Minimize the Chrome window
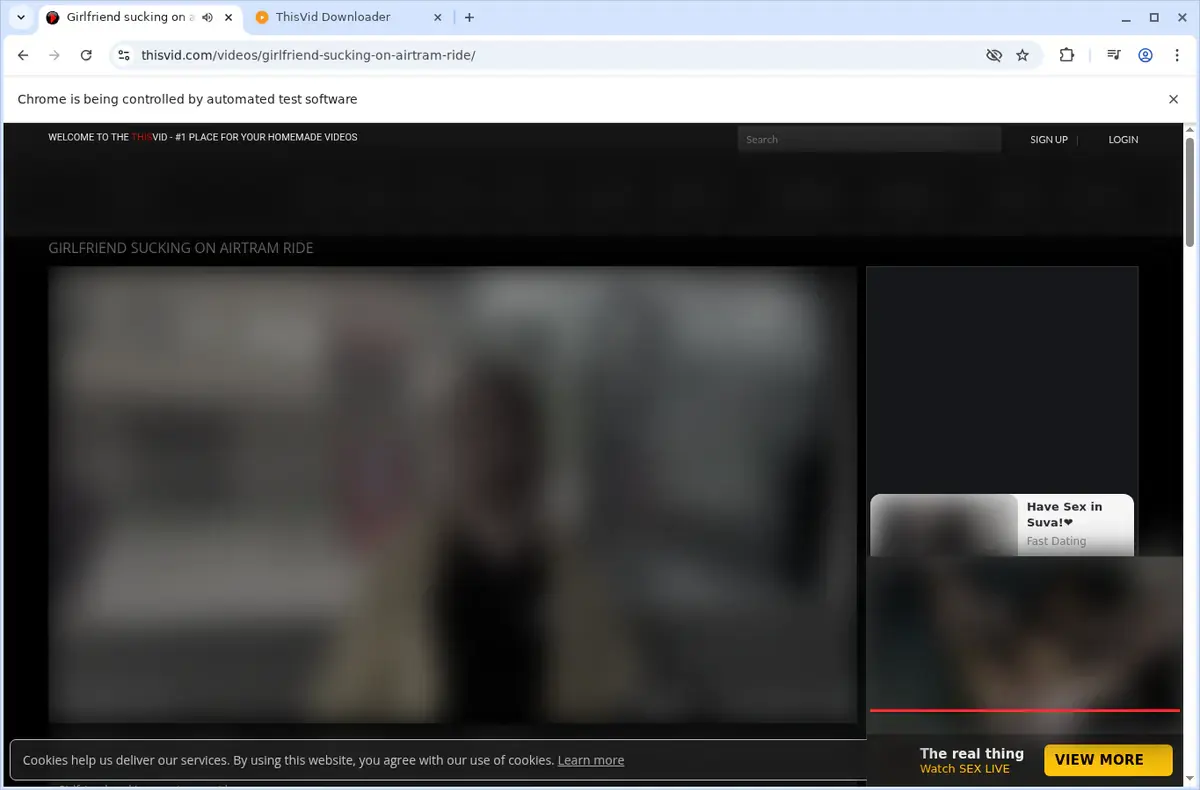1200x790 pixels. click(x=1125, y=17)
